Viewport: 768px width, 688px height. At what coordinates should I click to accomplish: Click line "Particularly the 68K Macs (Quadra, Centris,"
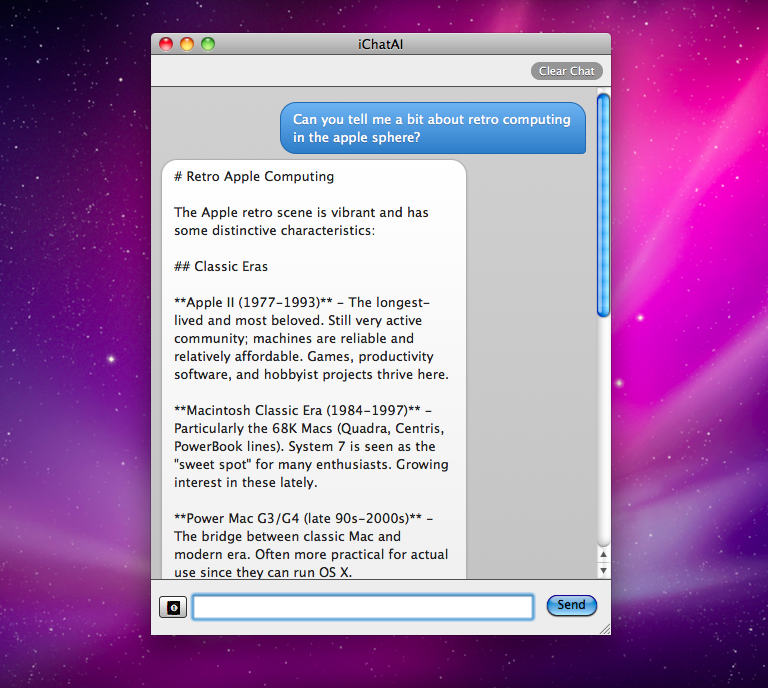tap(309, 428)
